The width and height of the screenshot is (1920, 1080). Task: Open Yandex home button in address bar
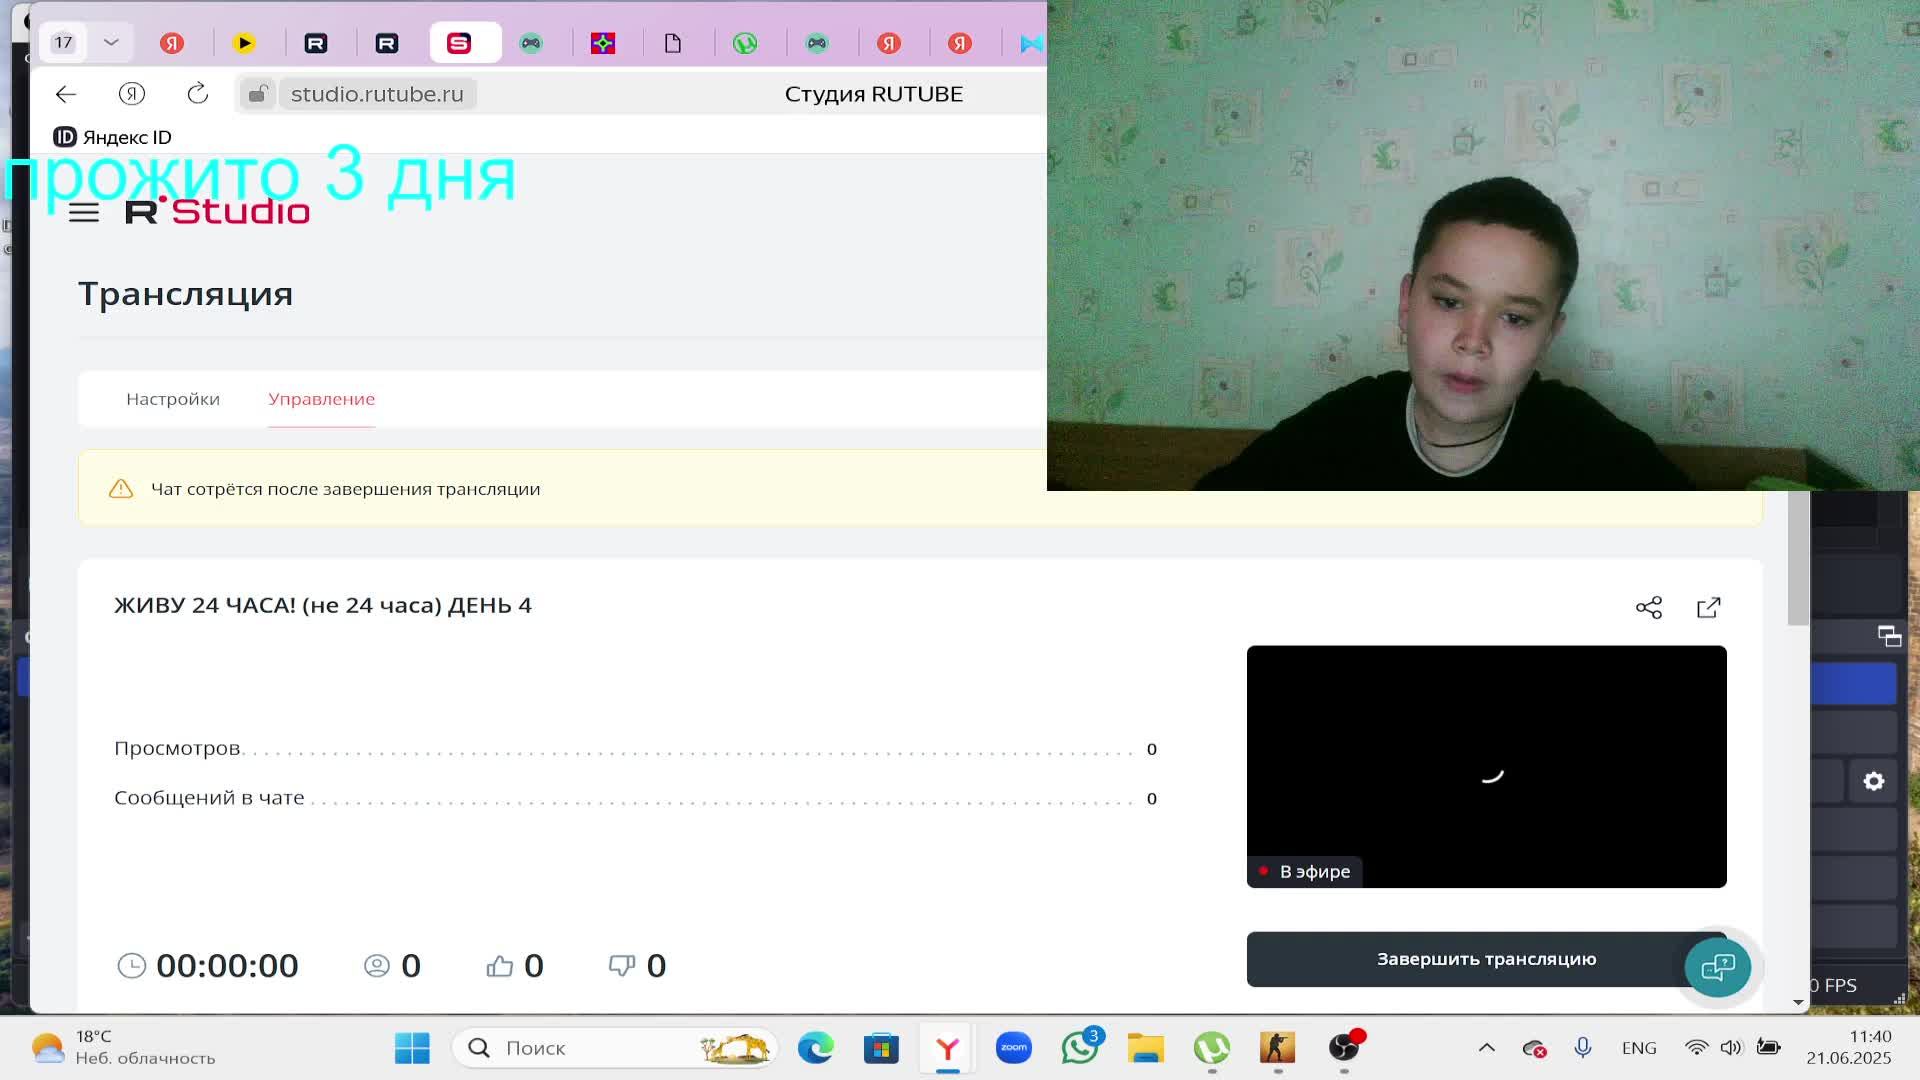tap(132, 94)
